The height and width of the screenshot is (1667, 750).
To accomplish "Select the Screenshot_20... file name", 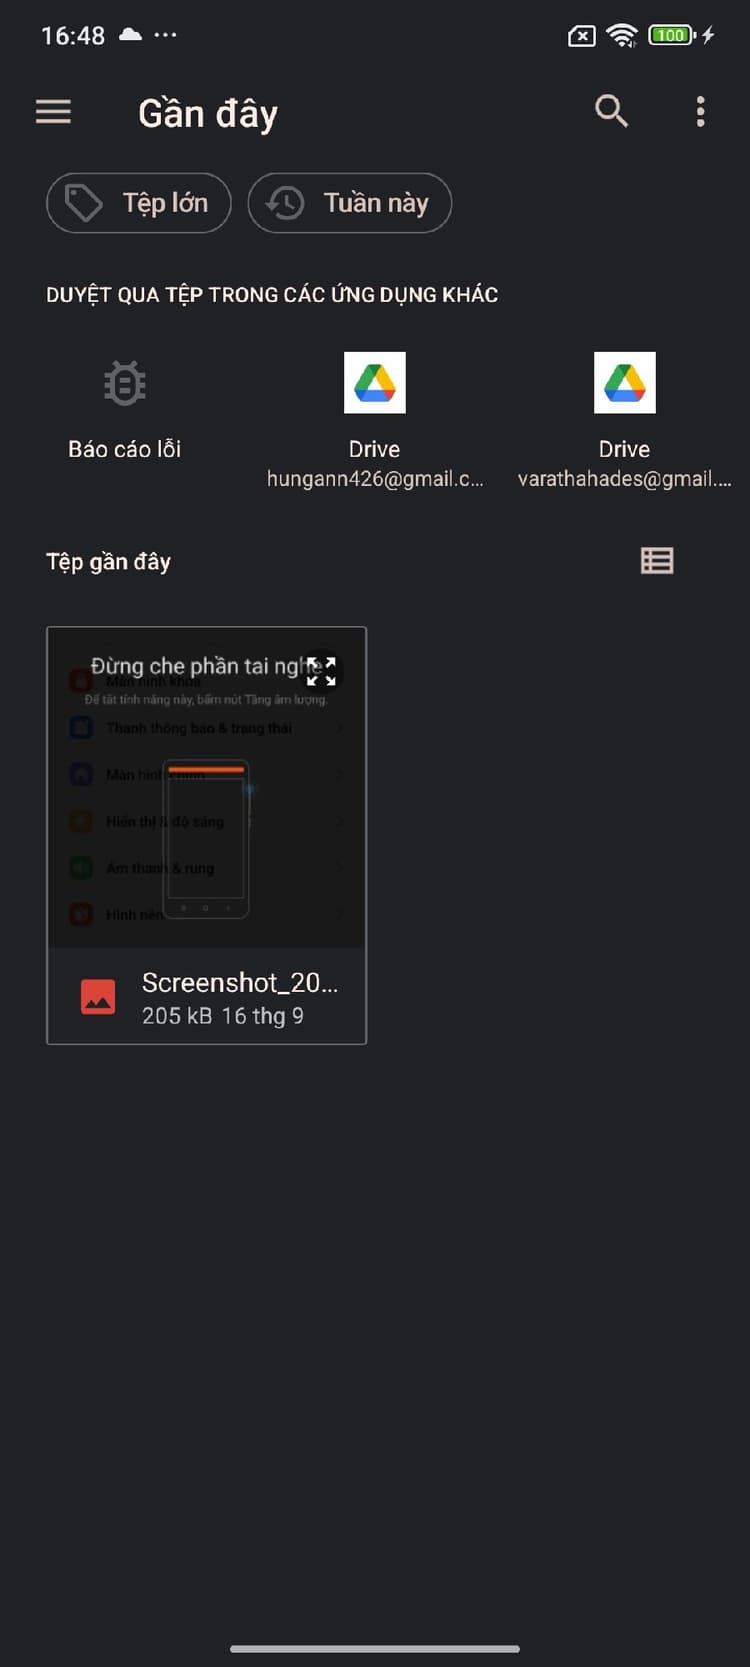I will tap(240, 982).
